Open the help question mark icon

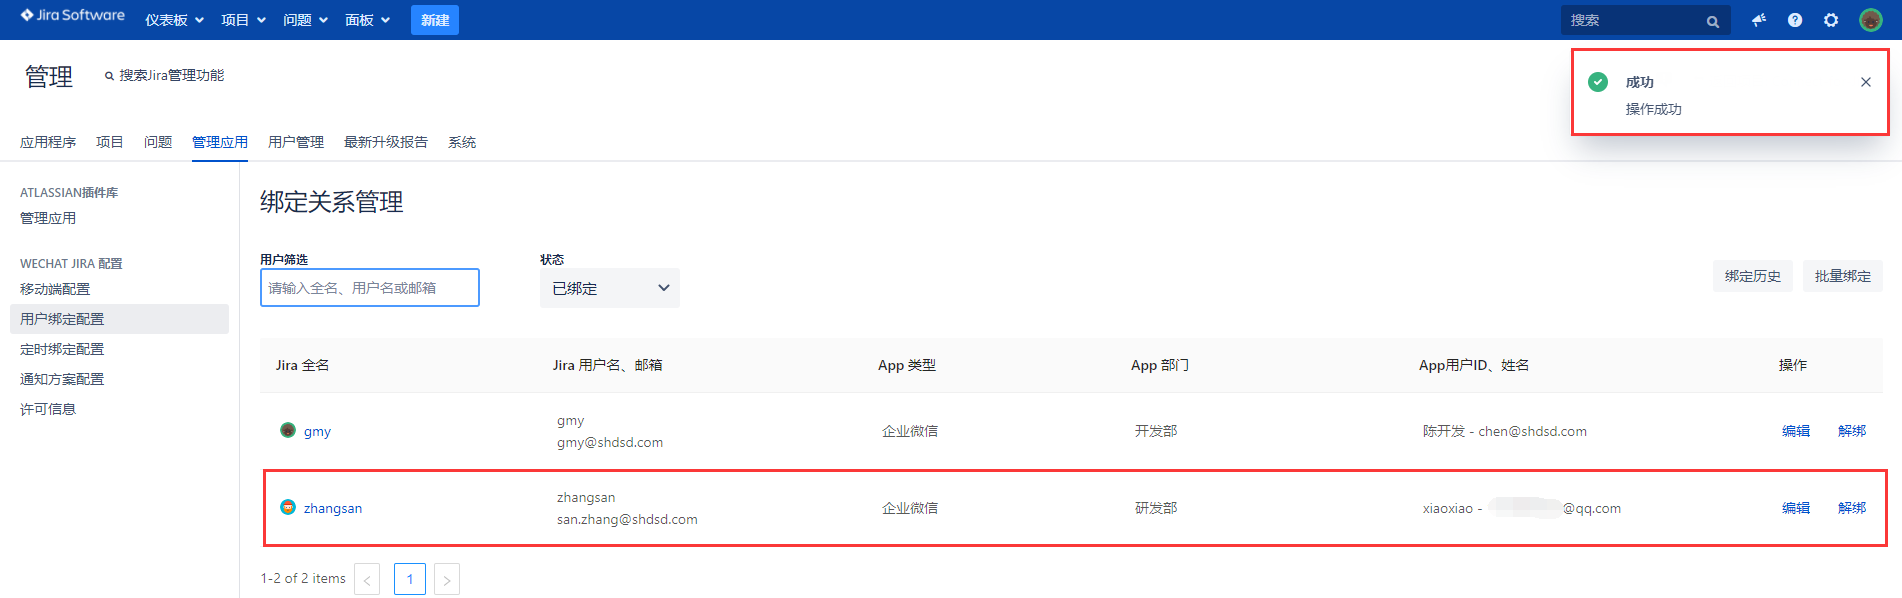tap(1795, 20)
